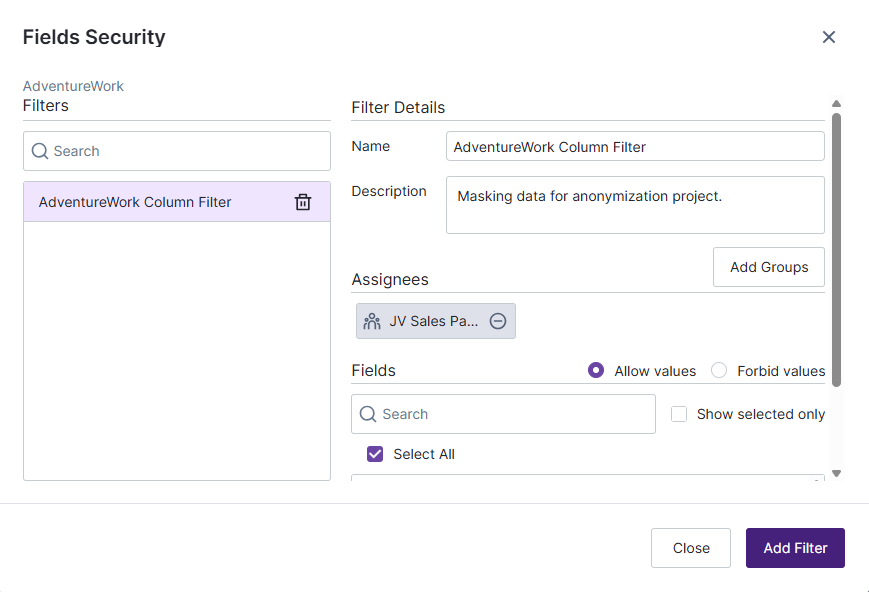Click the Add Filter button
This screenshot has height=592, width=869.
(794, 547)
